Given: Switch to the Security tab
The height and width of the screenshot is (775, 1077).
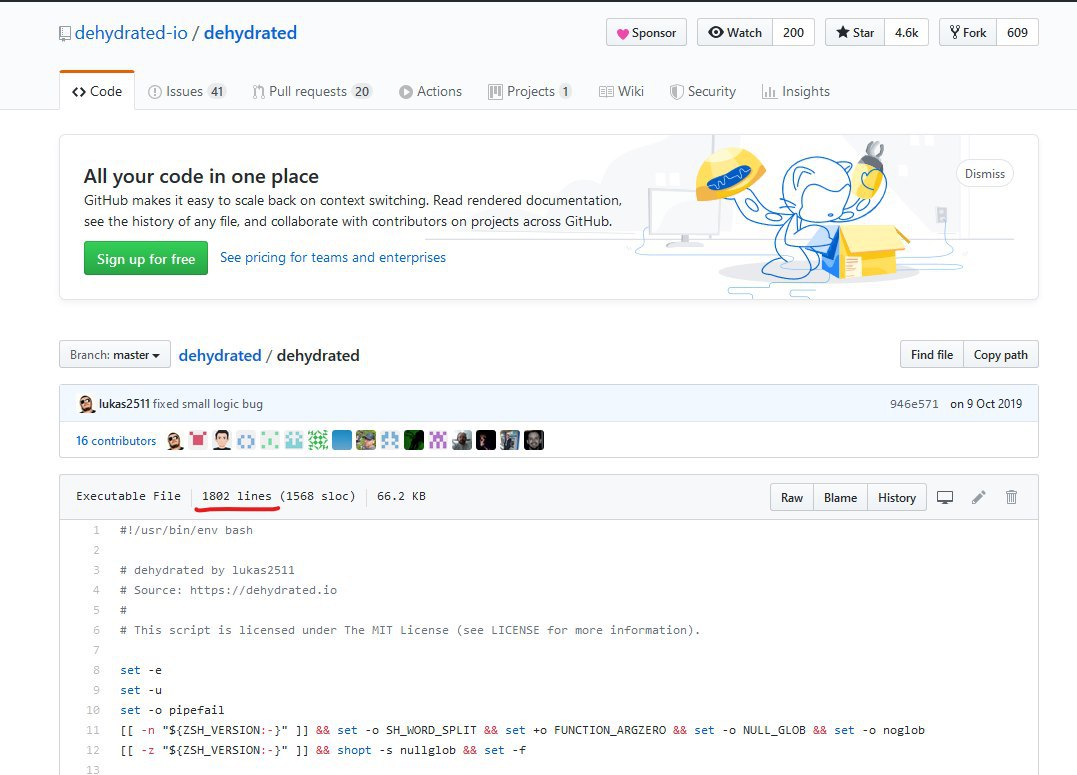Looking at the screenshot, I should point(703,91).
